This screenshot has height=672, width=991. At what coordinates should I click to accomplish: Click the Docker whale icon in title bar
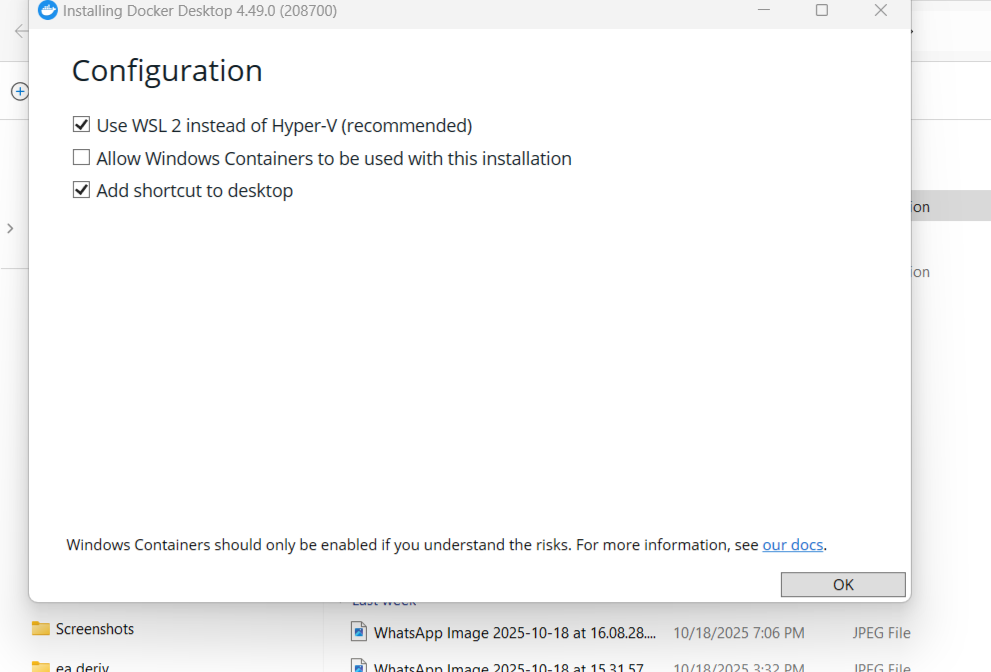47,11
